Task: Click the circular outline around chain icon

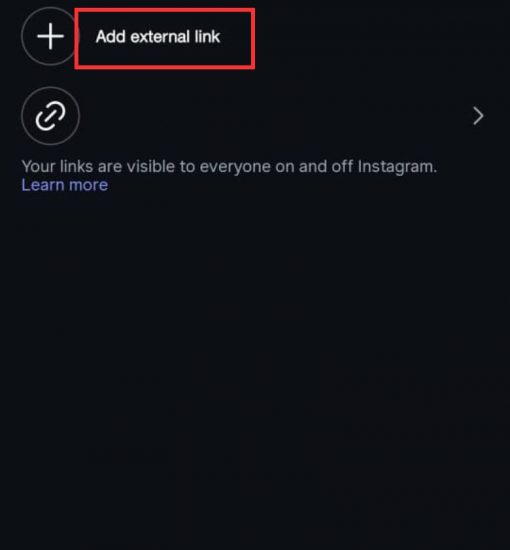Action: point(51,116)
